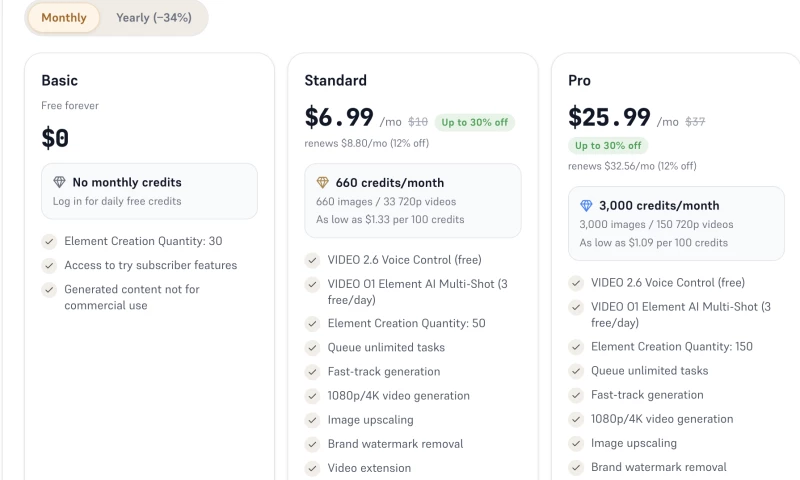The image size is (800, 480).
Task: Click renews $8.80/mo (12% off) text
Action: pyautogui.click(x=367, y=143)
